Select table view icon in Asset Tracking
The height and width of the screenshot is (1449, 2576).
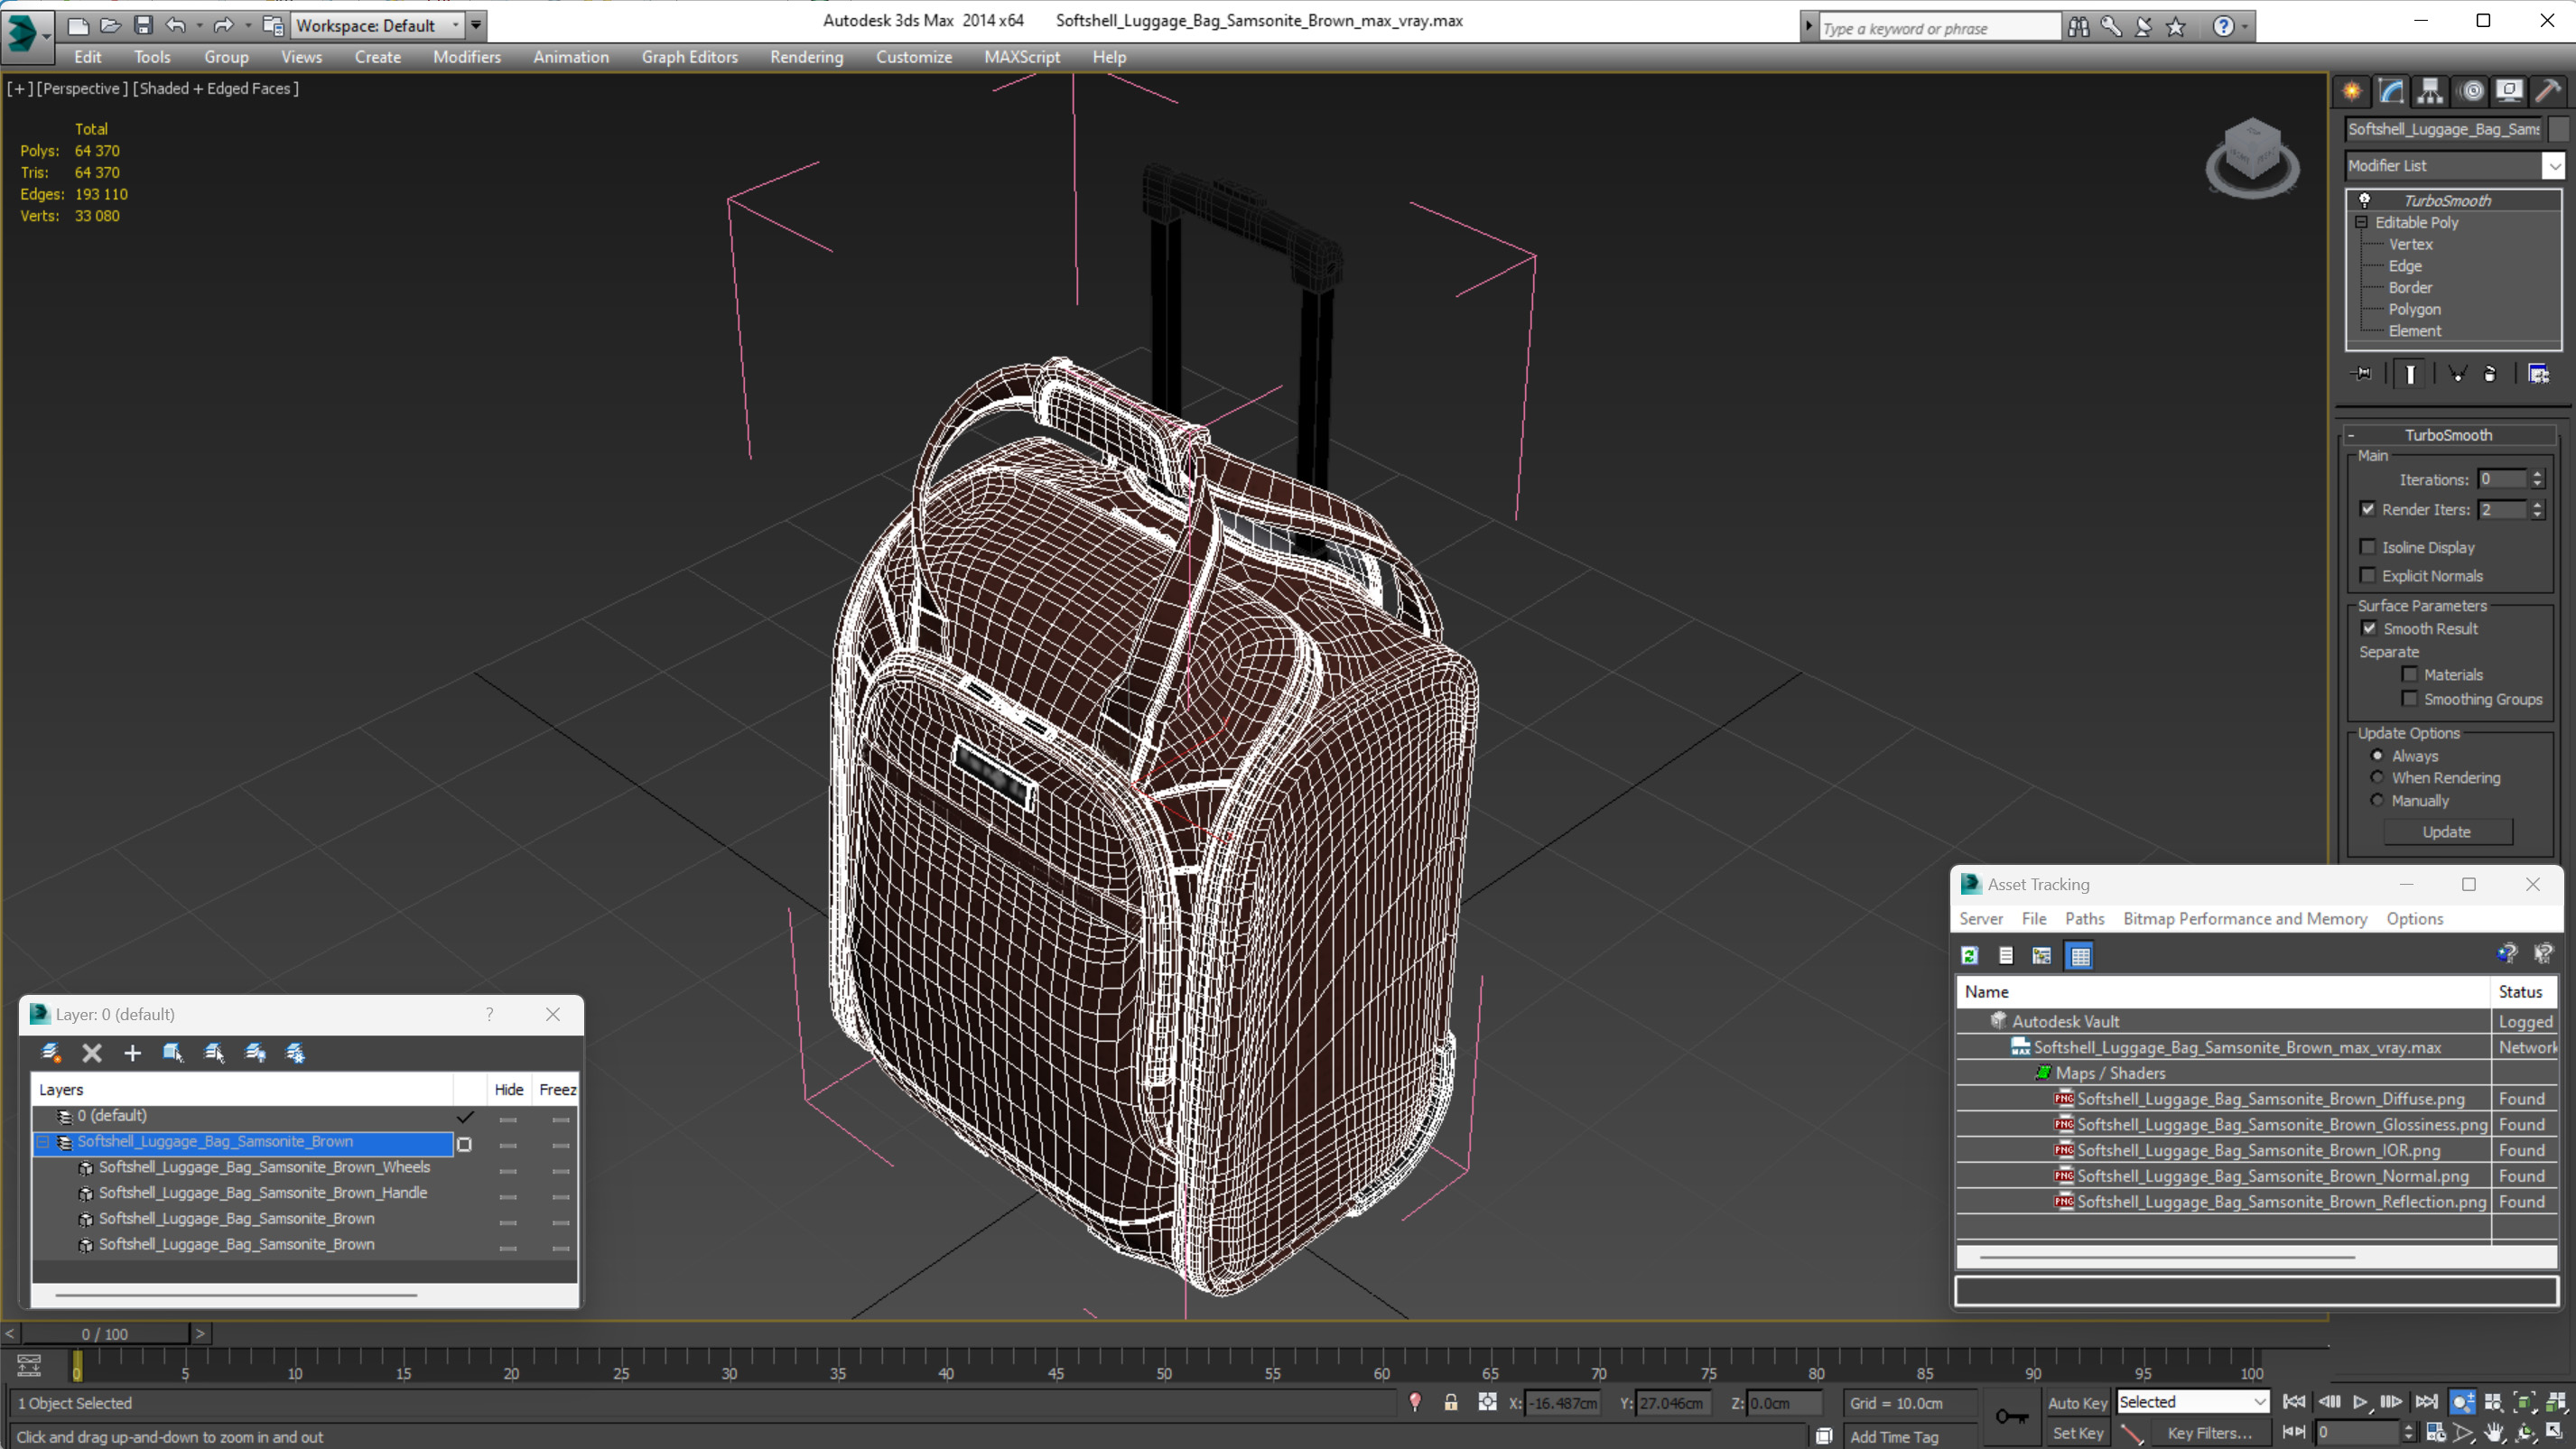click(2080, 956)
